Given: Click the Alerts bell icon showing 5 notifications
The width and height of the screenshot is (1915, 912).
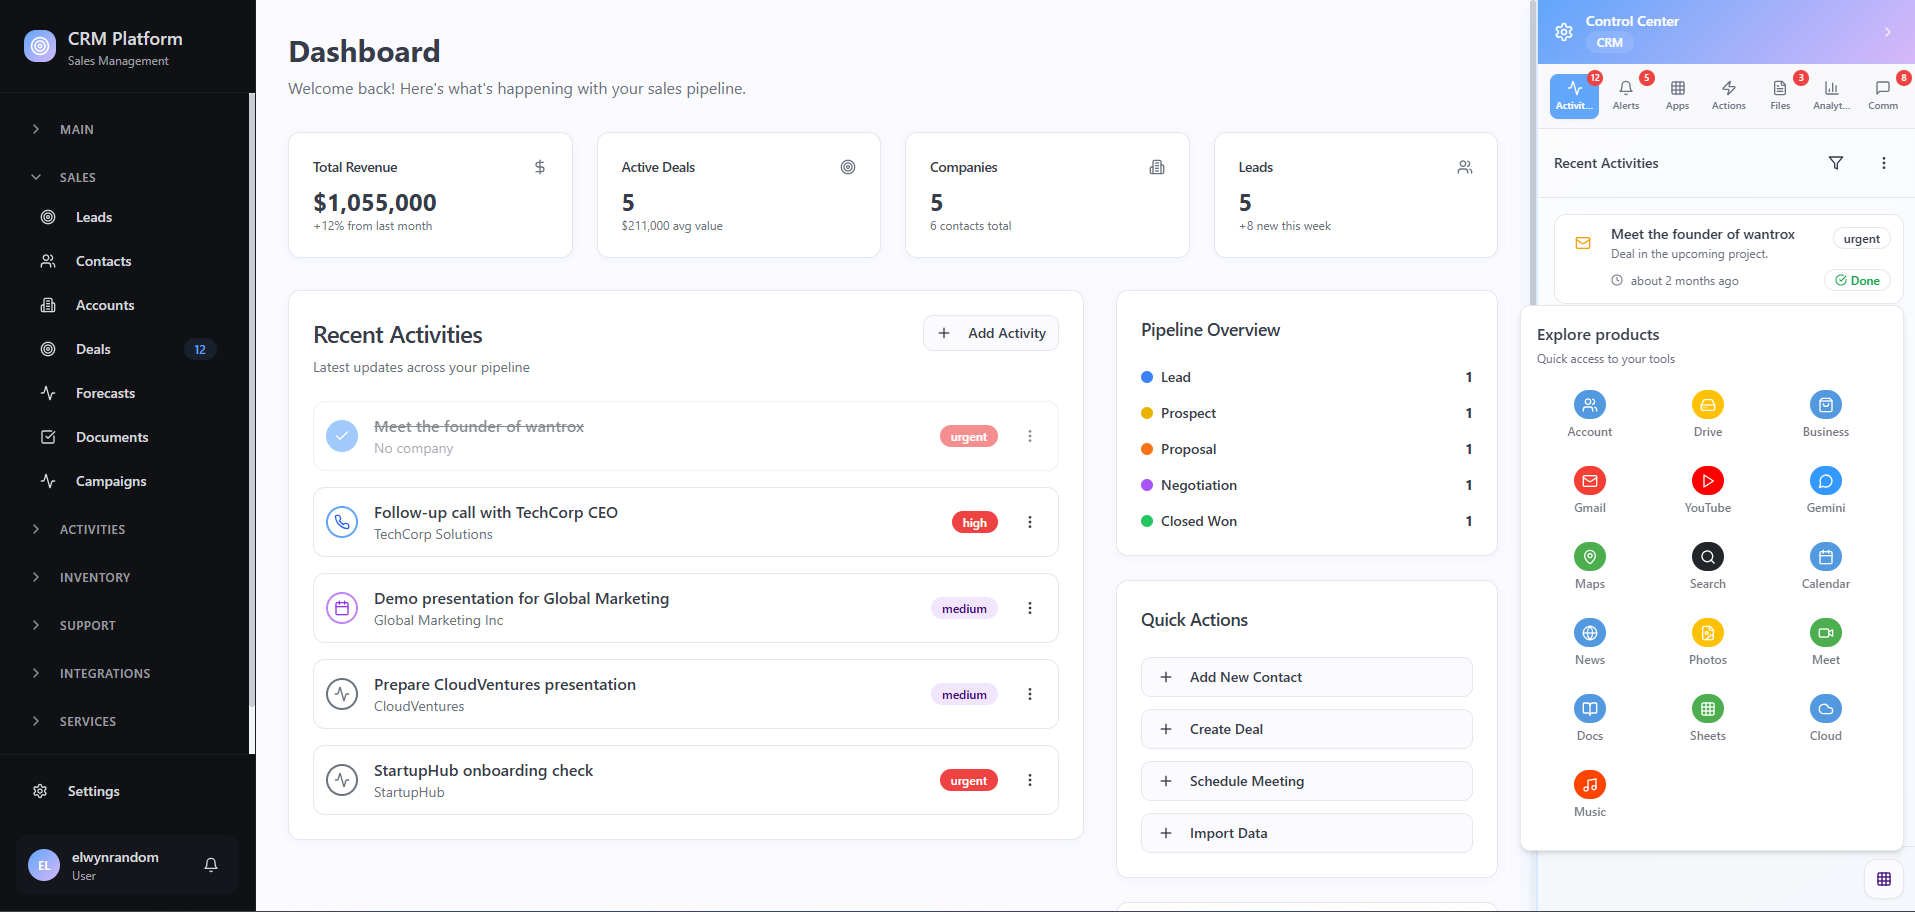Looking at the screenshot, I should 1626,95.
